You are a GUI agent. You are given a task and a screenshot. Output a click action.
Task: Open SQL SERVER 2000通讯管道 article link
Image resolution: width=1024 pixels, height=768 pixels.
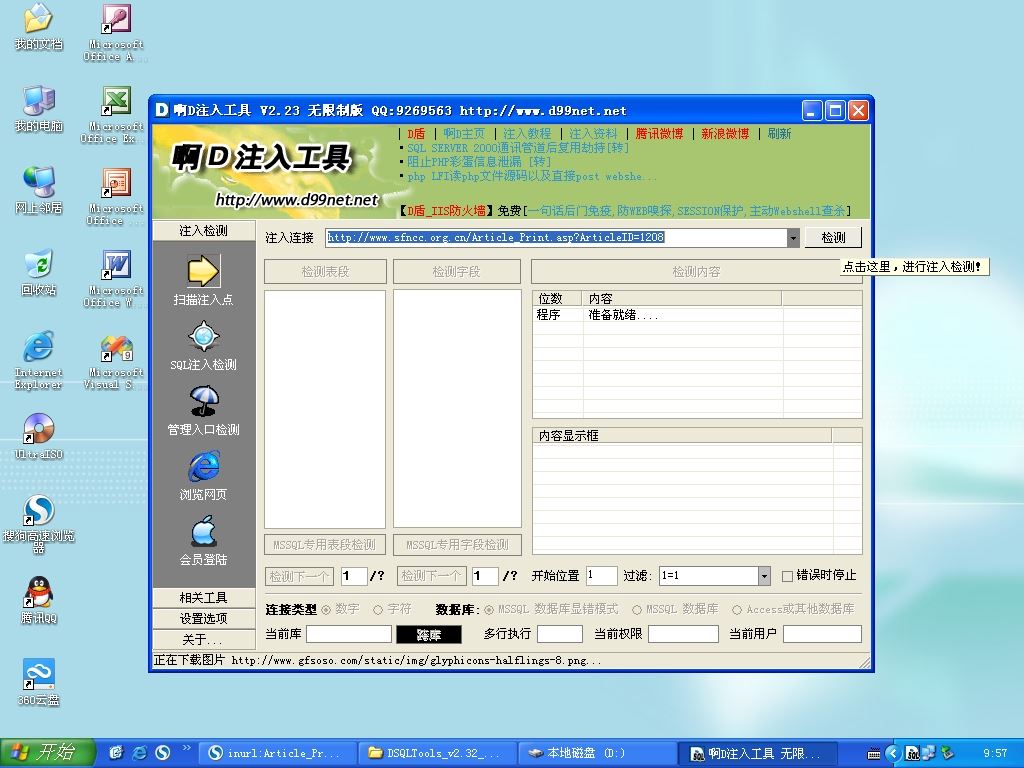[518, 148]
